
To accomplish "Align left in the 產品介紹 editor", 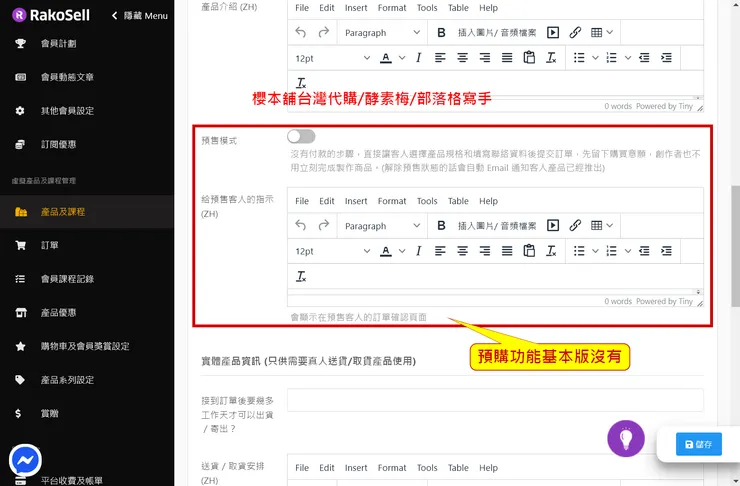I will pos(440,58).
